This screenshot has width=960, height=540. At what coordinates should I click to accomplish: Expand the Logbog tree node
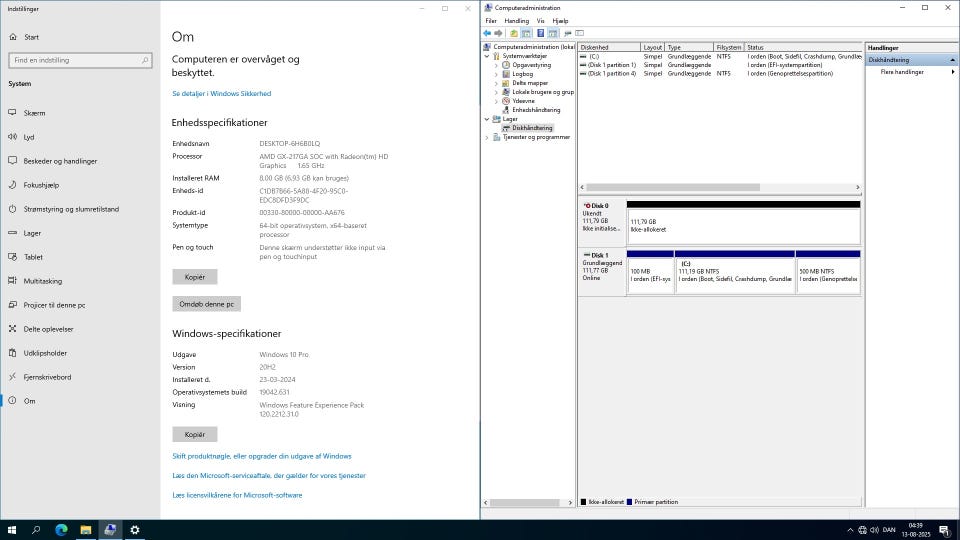tap(496, 74)
